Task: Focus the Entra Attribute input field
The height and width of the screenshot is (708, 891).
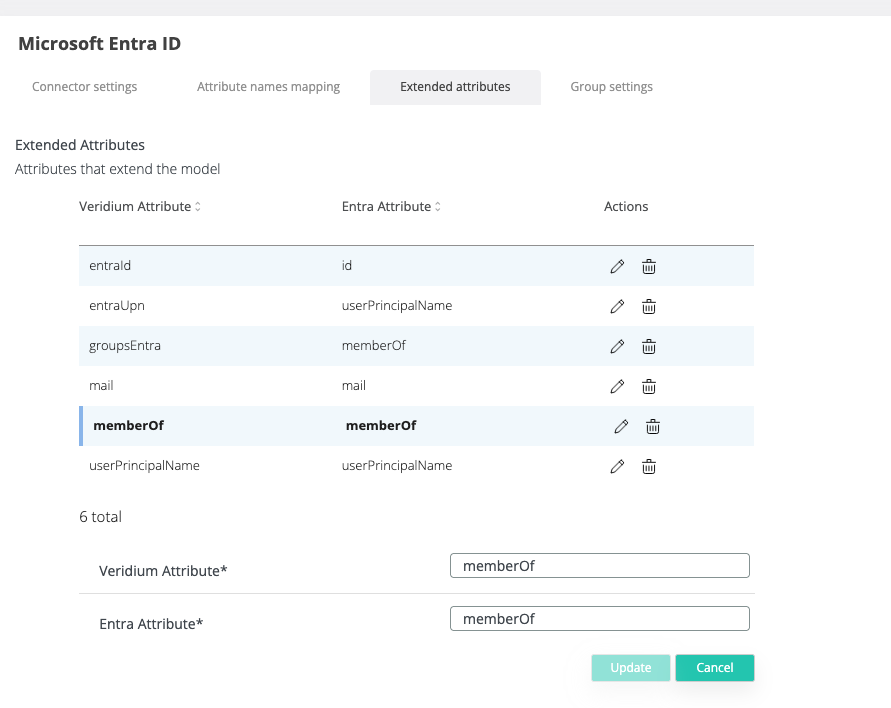Action: tap(599, 619)
